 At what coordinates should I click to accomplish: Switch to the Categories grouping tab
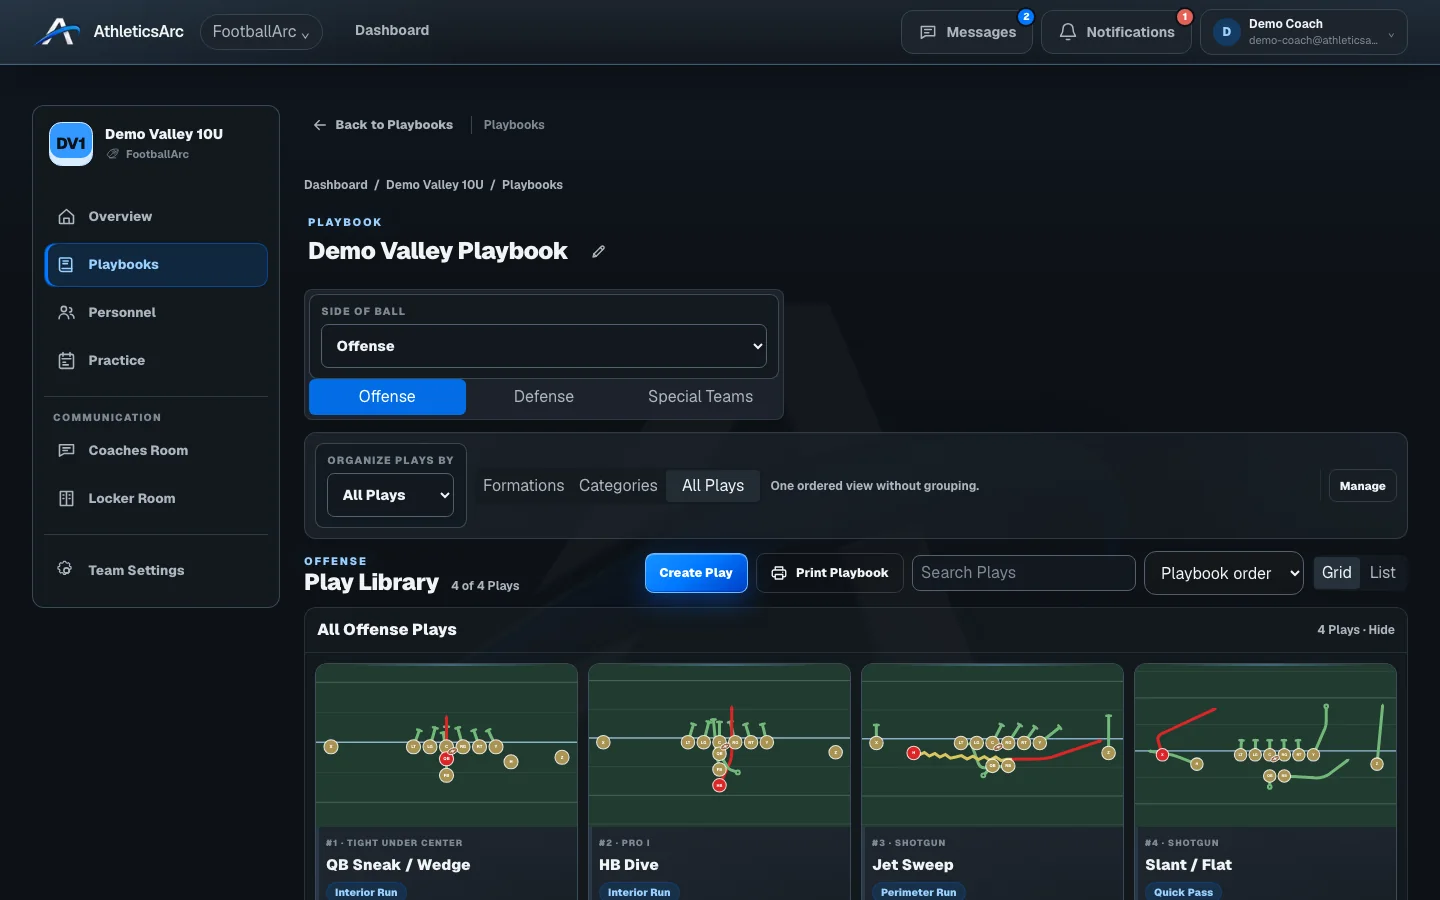point(618,486)
